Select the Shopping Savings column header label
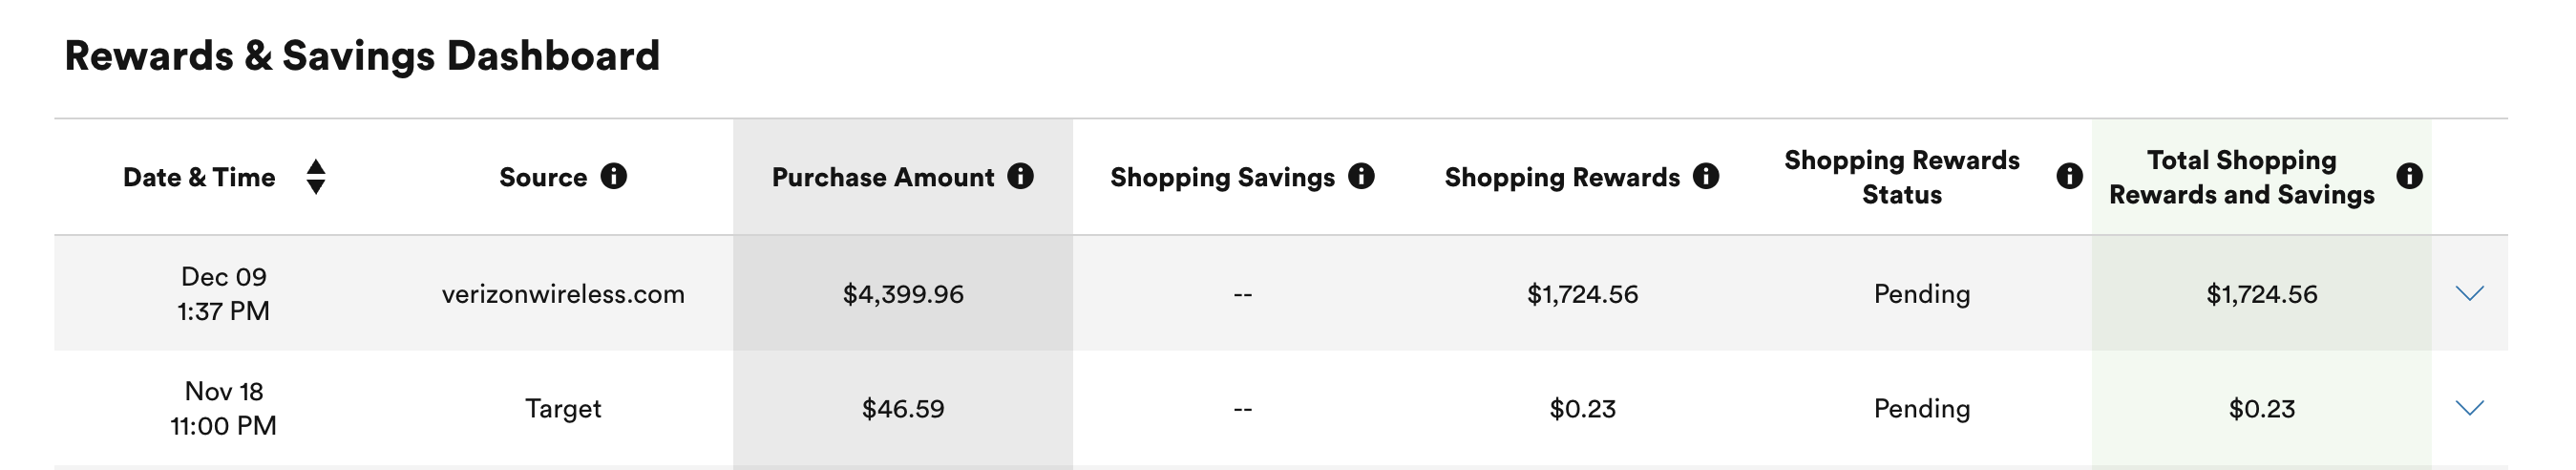 [x=1222, y=178]
